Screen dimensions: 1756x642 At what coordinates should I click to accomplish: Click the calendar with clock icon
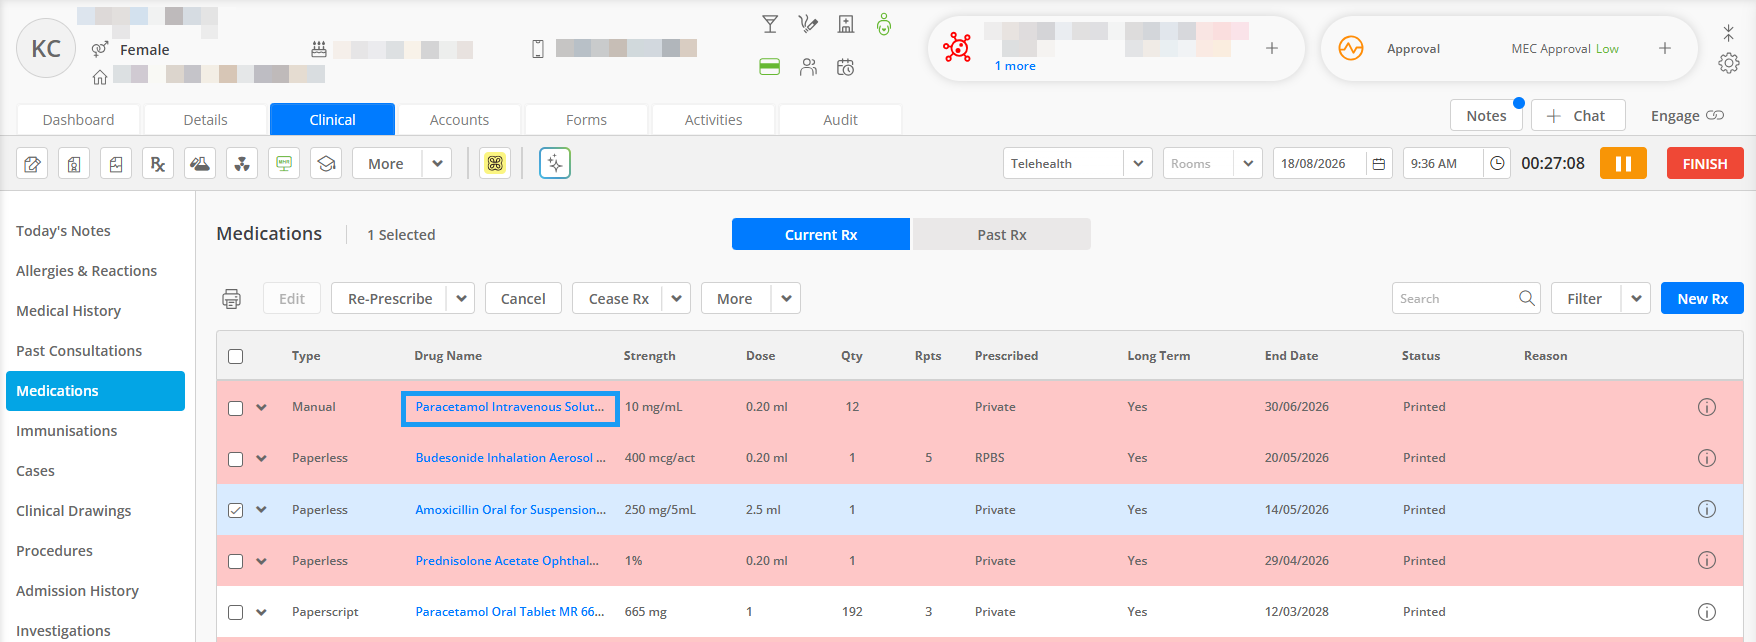[846, 67]
